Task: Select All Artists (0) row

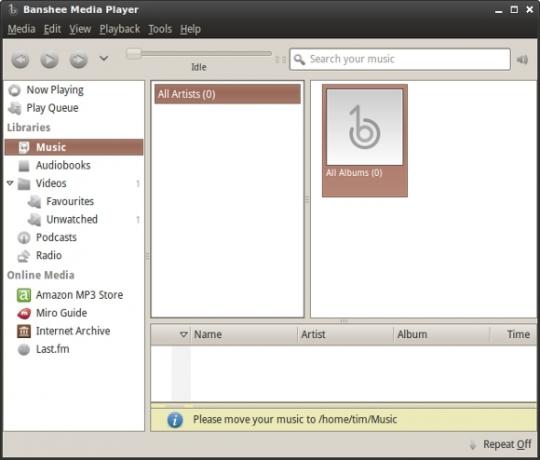Action: (x=227, y=94)
